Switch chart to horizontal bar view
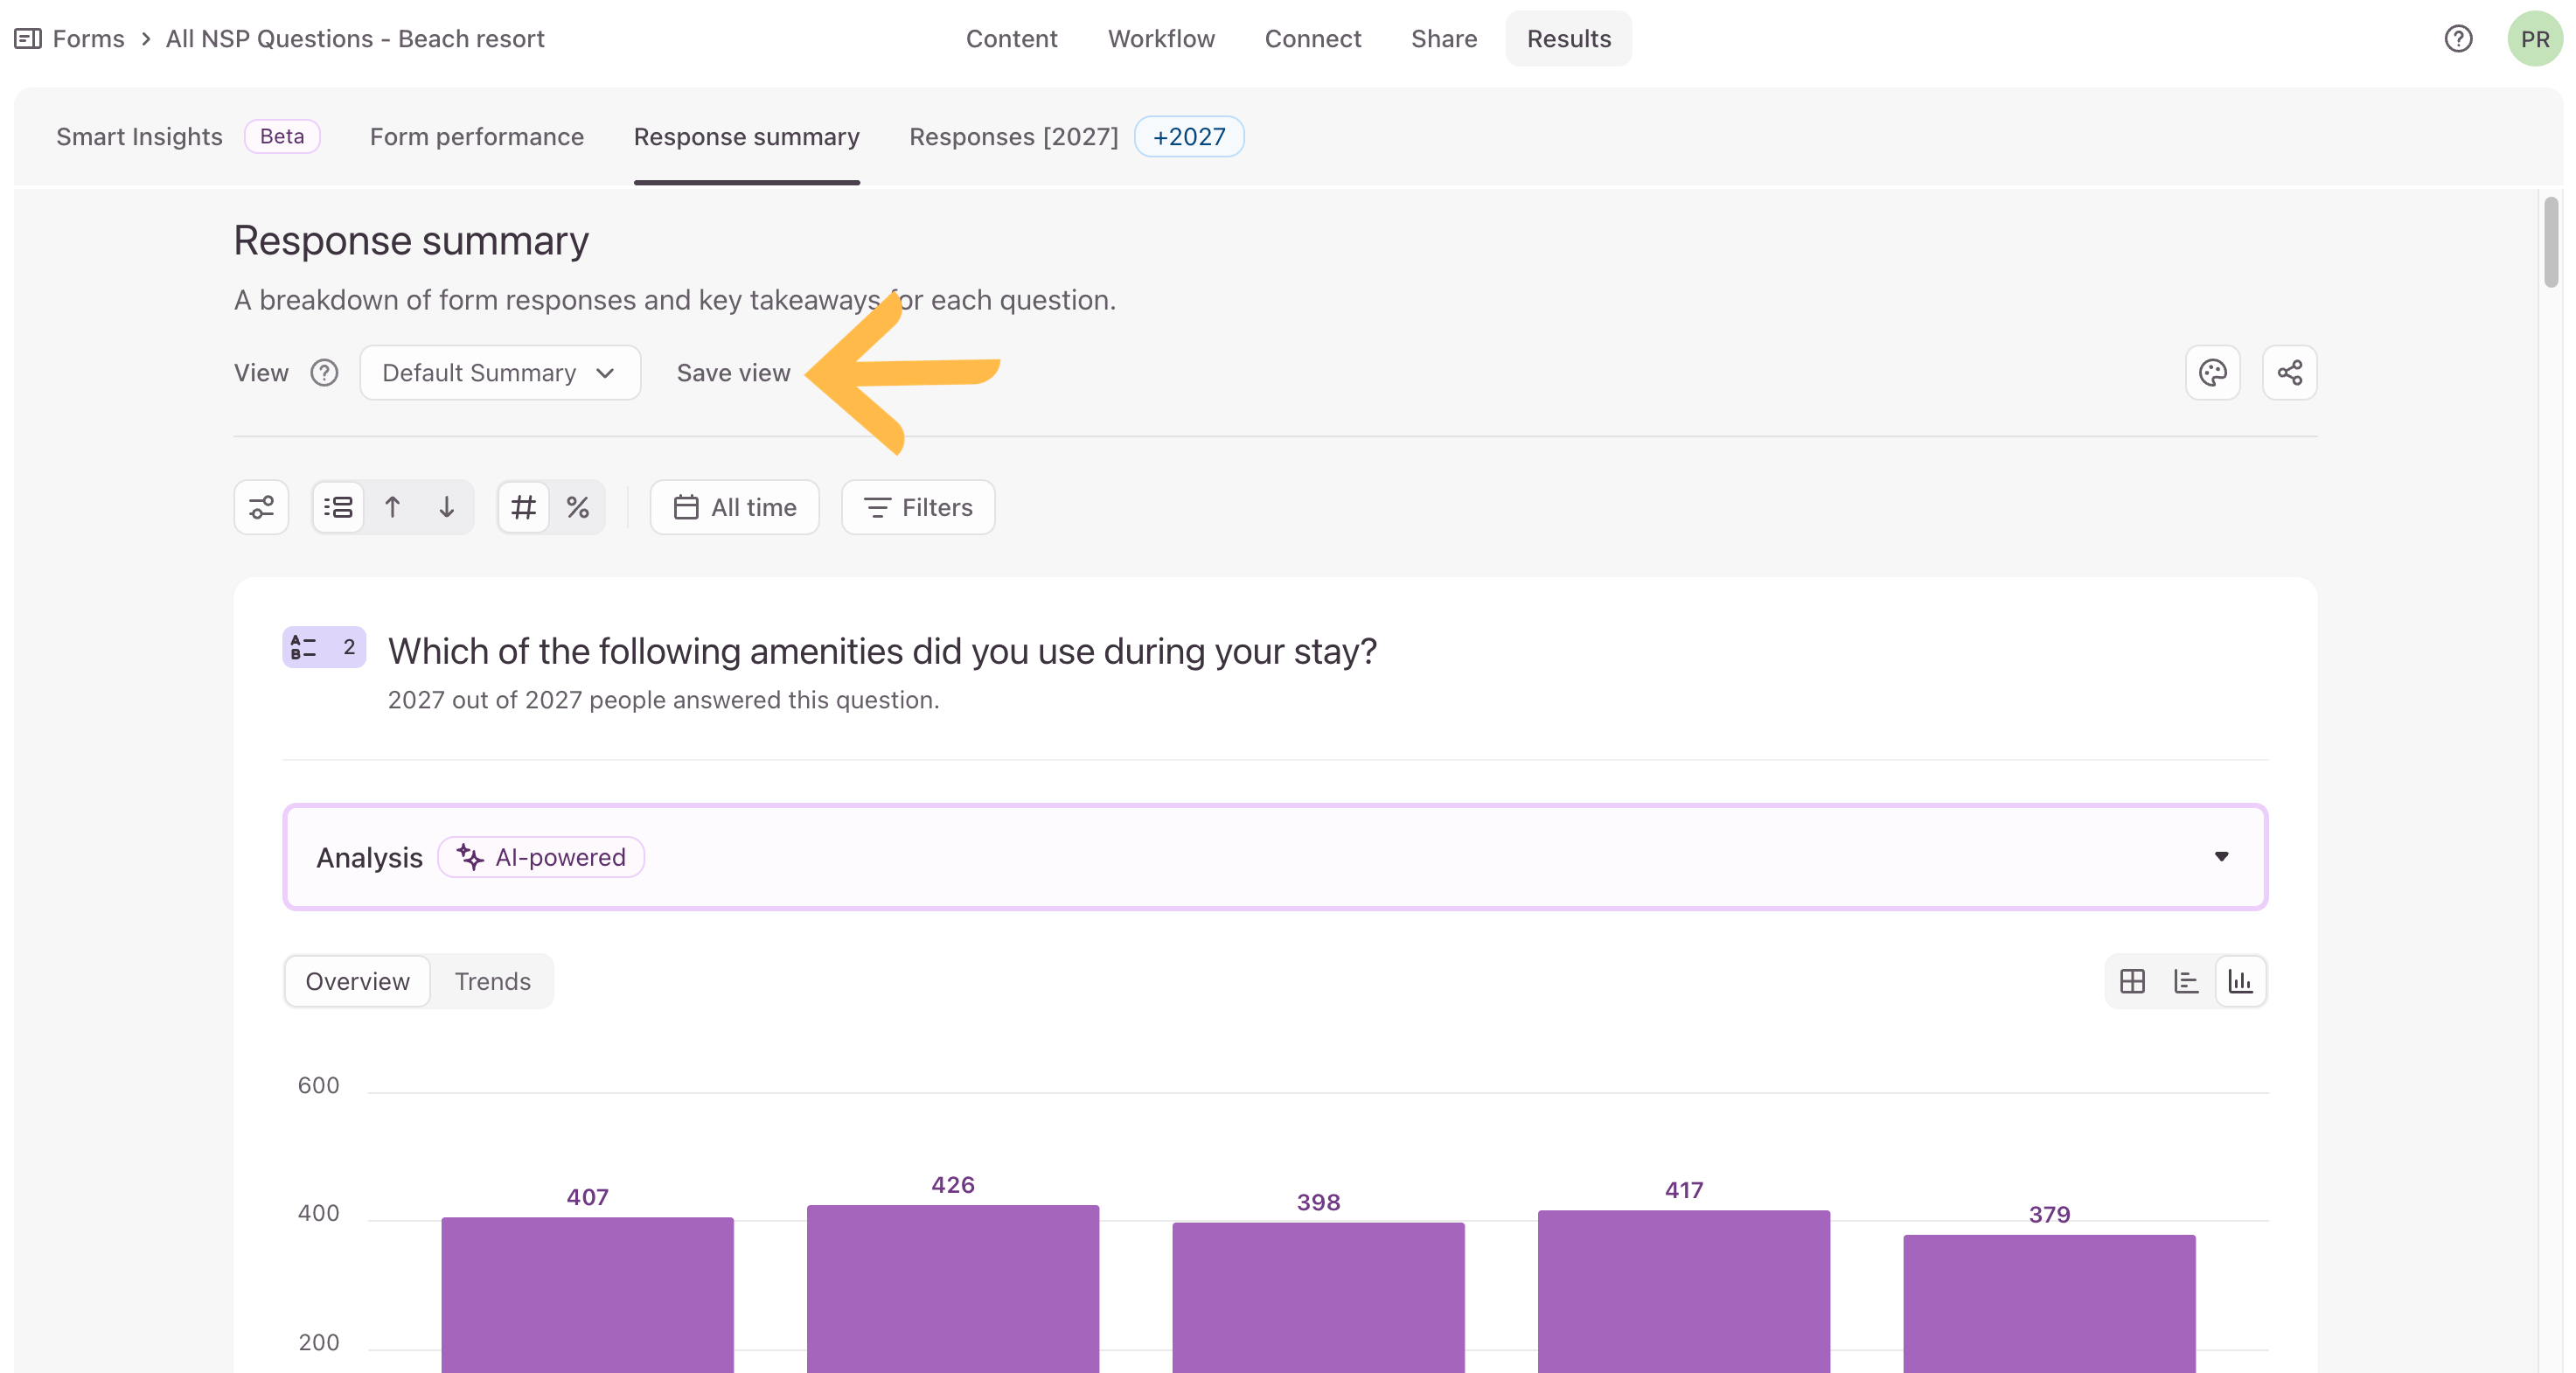The width and height of the screenshot is (2576, 1373). click(x=2186, y=981)
